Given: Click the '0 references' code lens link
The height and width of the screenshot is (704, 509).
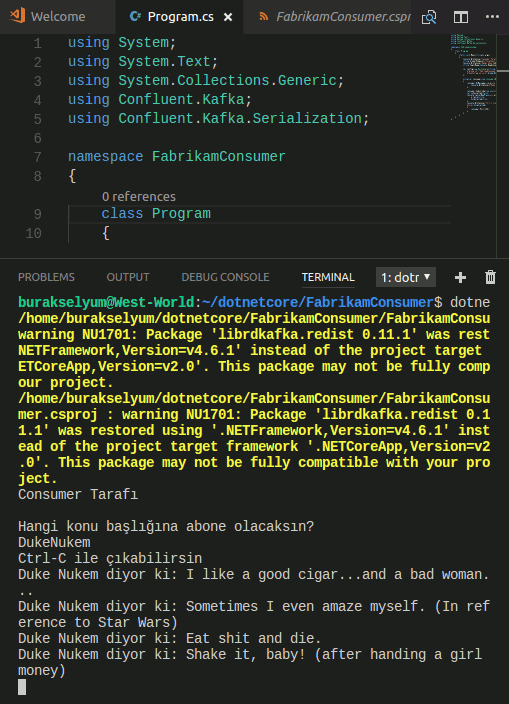Looking at the screenshot, I should point(139,197).
